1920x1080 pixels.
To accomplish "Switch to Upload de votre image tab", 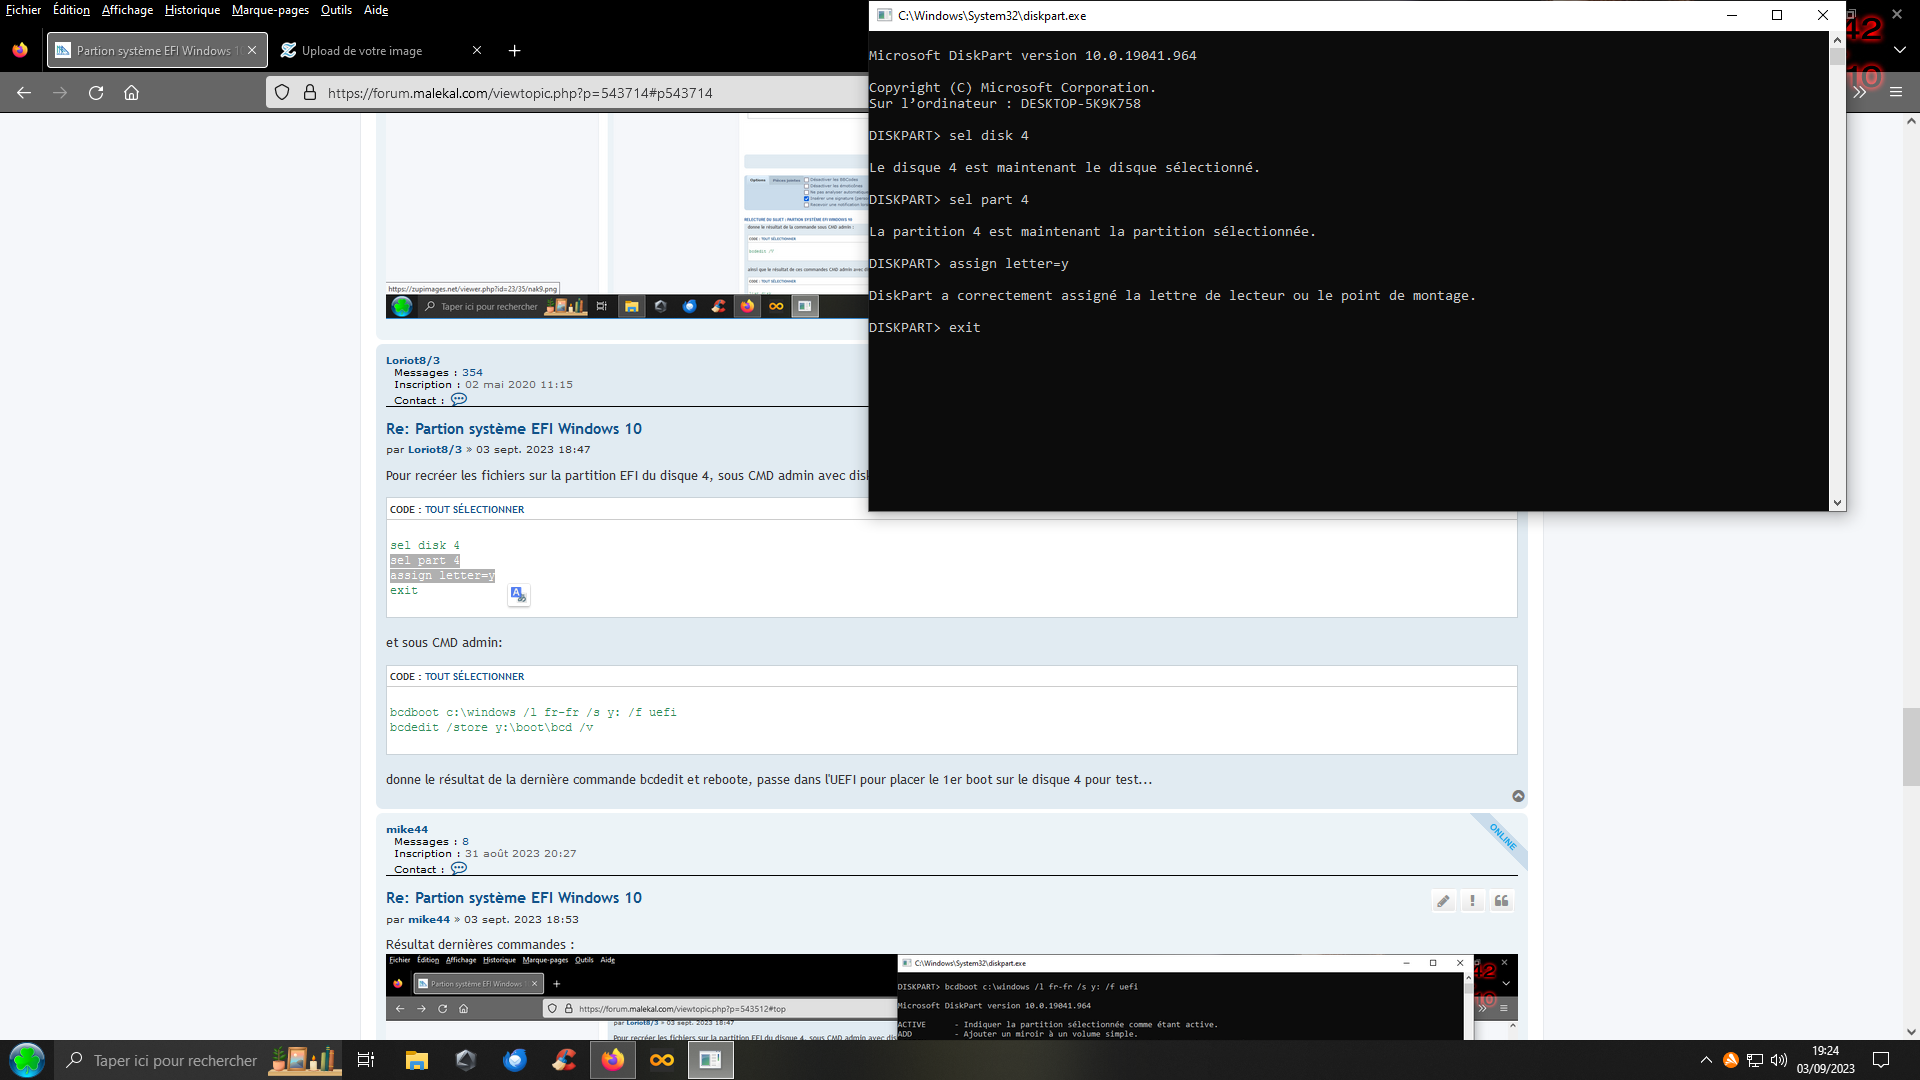I will pyautogui.click(x=362, y=51).
